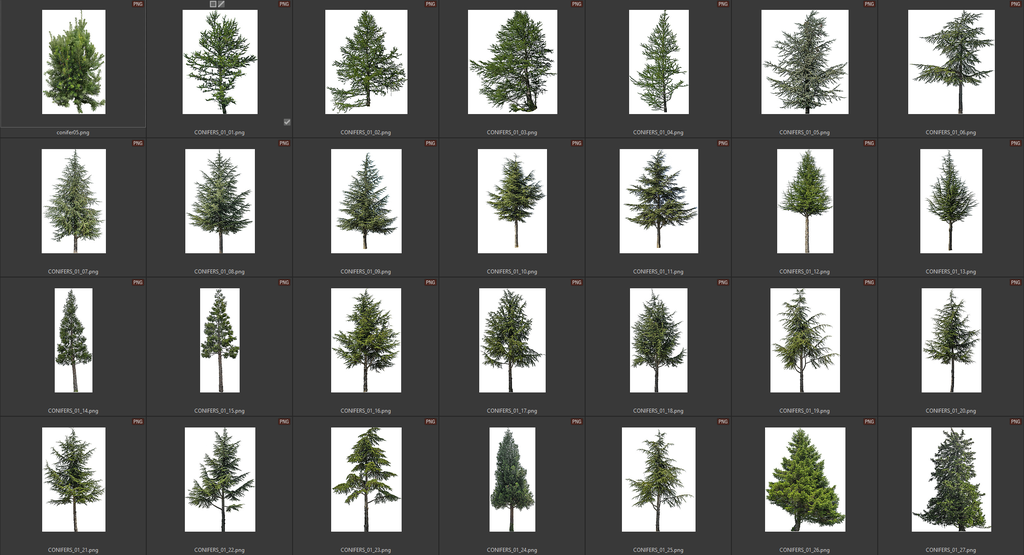Click the square icon above CONIFERS_01_01 thumbnail
Screen dimensions: 1024x555
coord(213,4)
